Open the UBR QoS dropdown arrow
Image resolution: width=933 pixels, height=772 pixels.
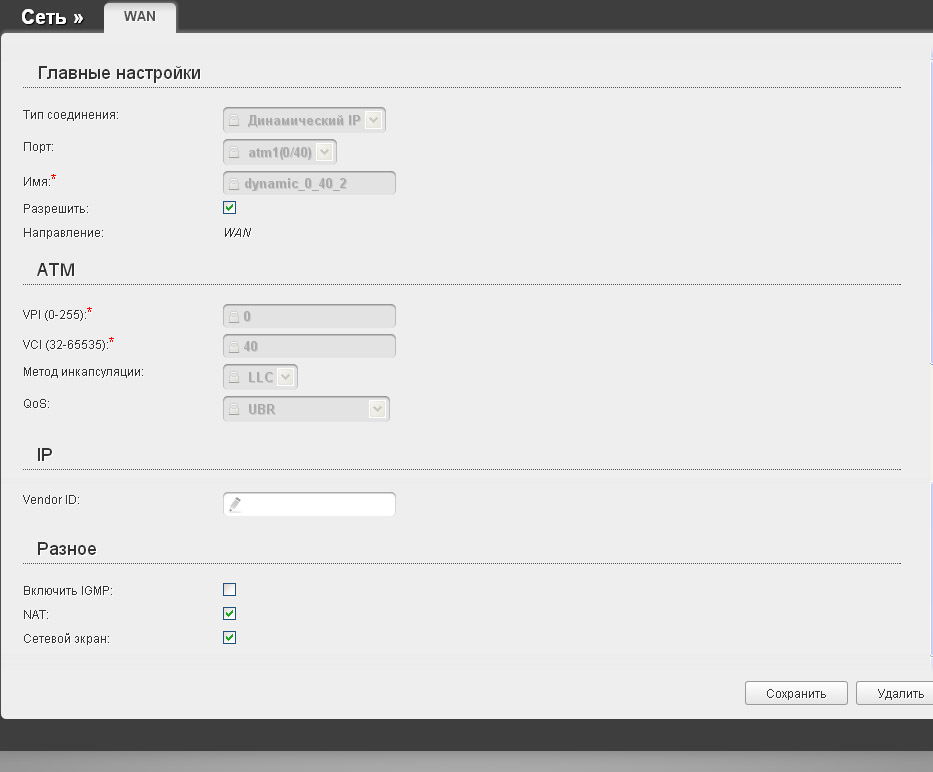[x=377, y=409]
